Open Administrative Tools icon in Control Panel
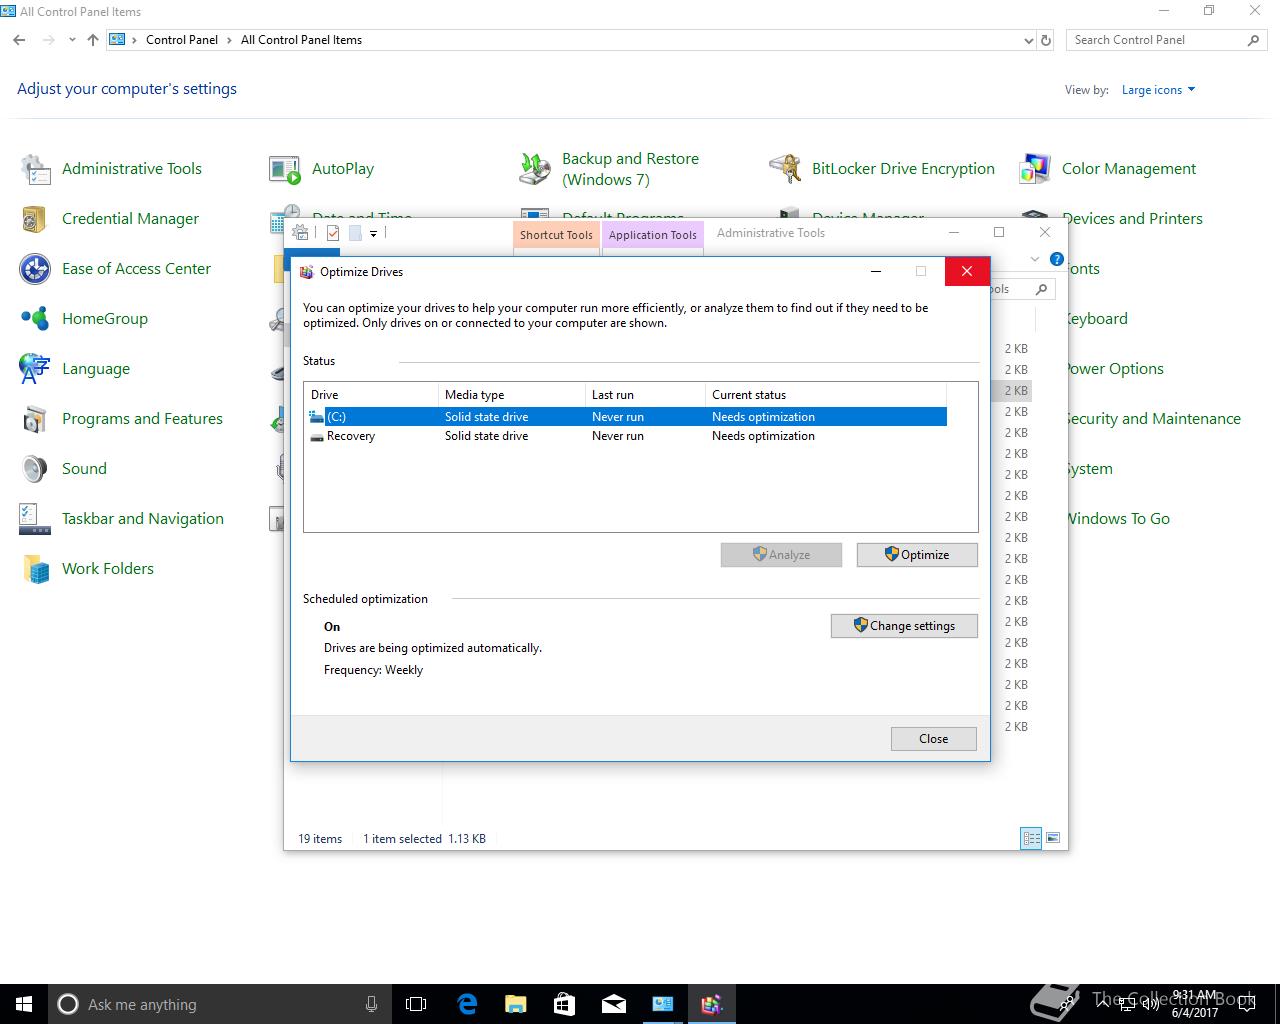1280x1024 pixels. 36,169
